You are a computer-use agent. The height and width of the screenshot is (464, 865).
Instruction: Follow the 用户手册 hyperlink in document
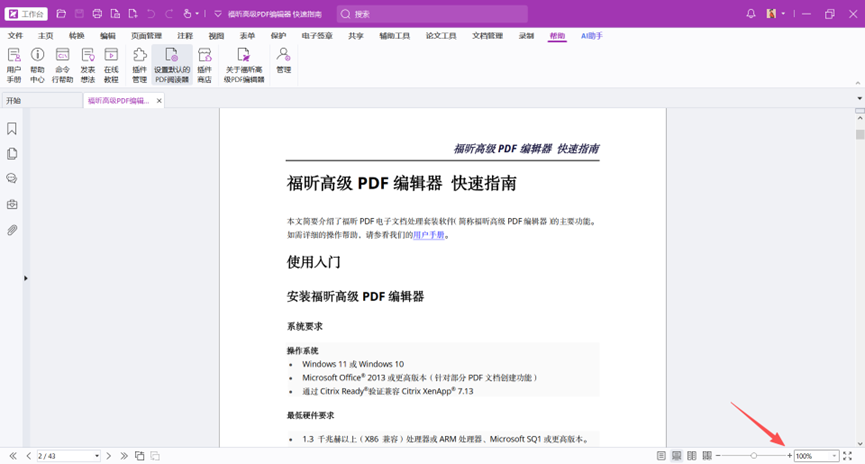[428, 235]
